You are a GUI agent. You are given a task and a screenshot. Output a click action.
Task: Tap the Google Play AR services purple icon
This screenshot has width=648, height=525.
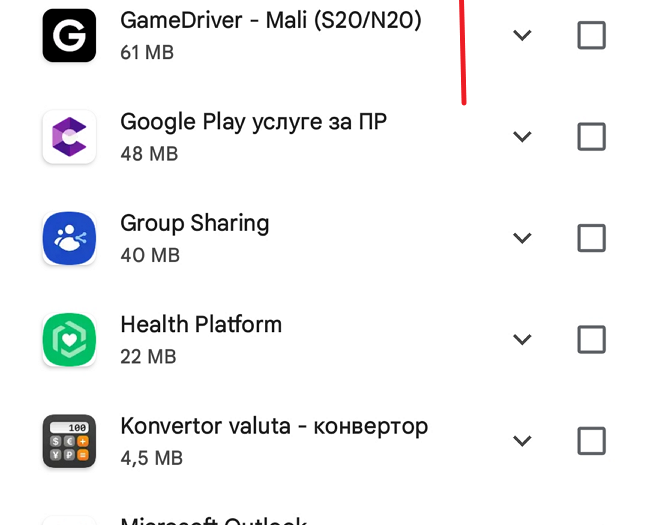[x=69, y=137]
